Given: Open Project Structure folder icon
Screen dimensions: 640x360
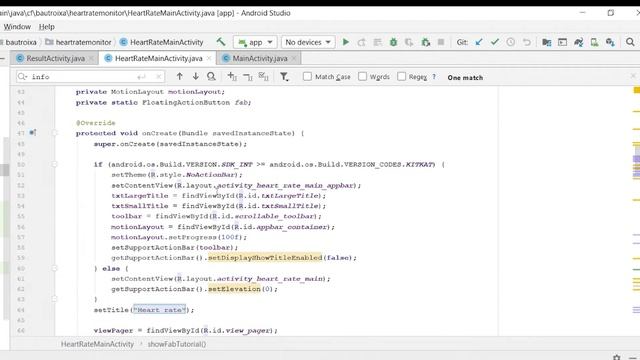Looking at the screenshot, I should click(547, 42).
